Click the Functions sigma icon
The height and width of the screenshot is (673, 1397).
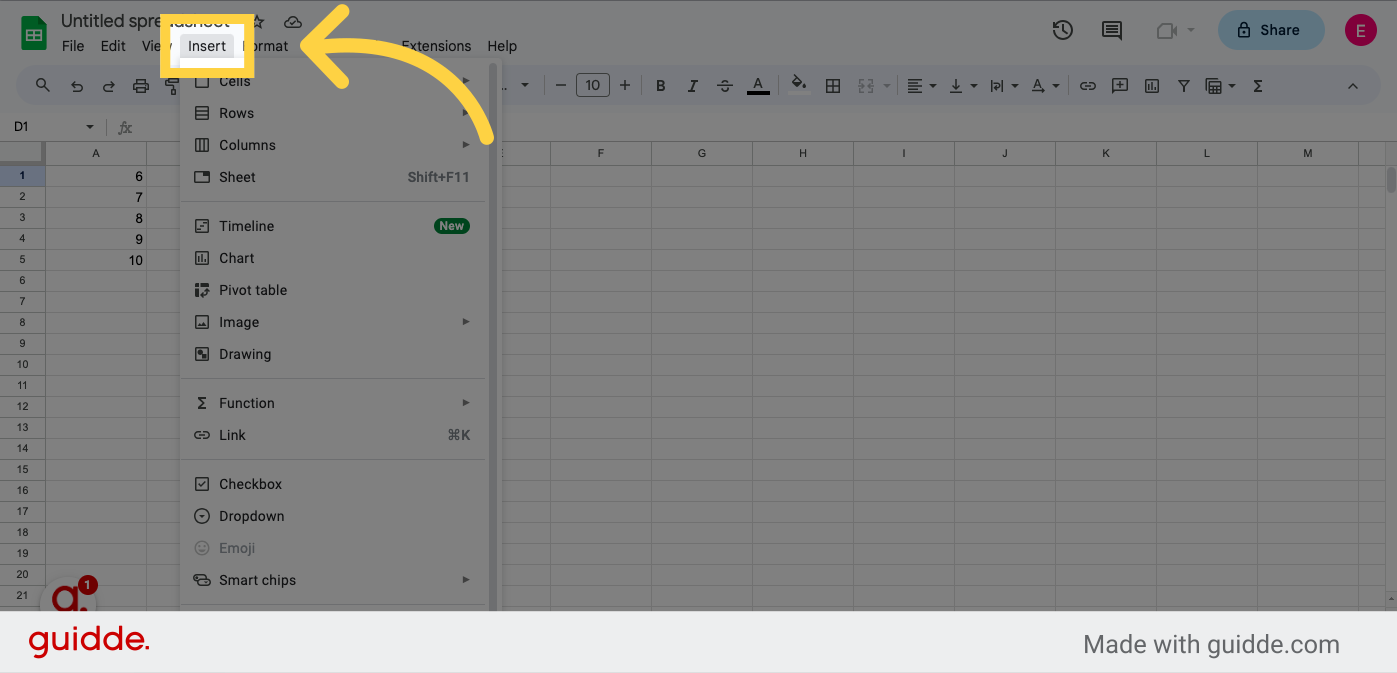point(1256,85)
